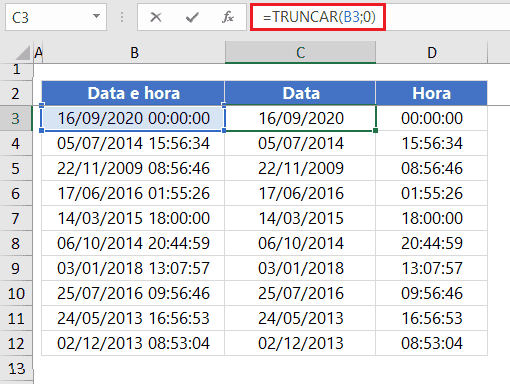Select row 8 header

(16, 243)
